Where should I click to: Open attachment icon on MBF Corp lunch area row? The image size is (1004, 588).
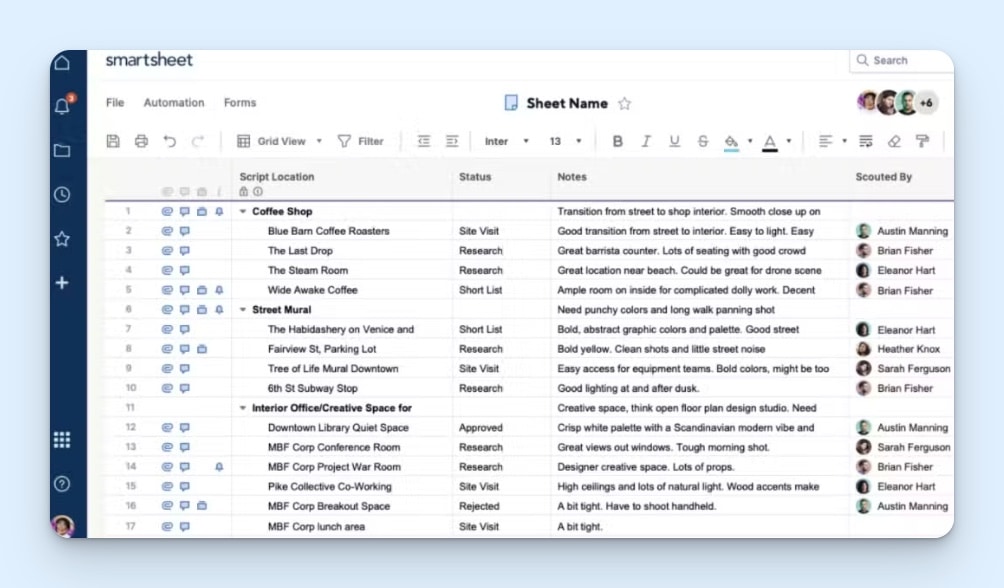[167, 527]
